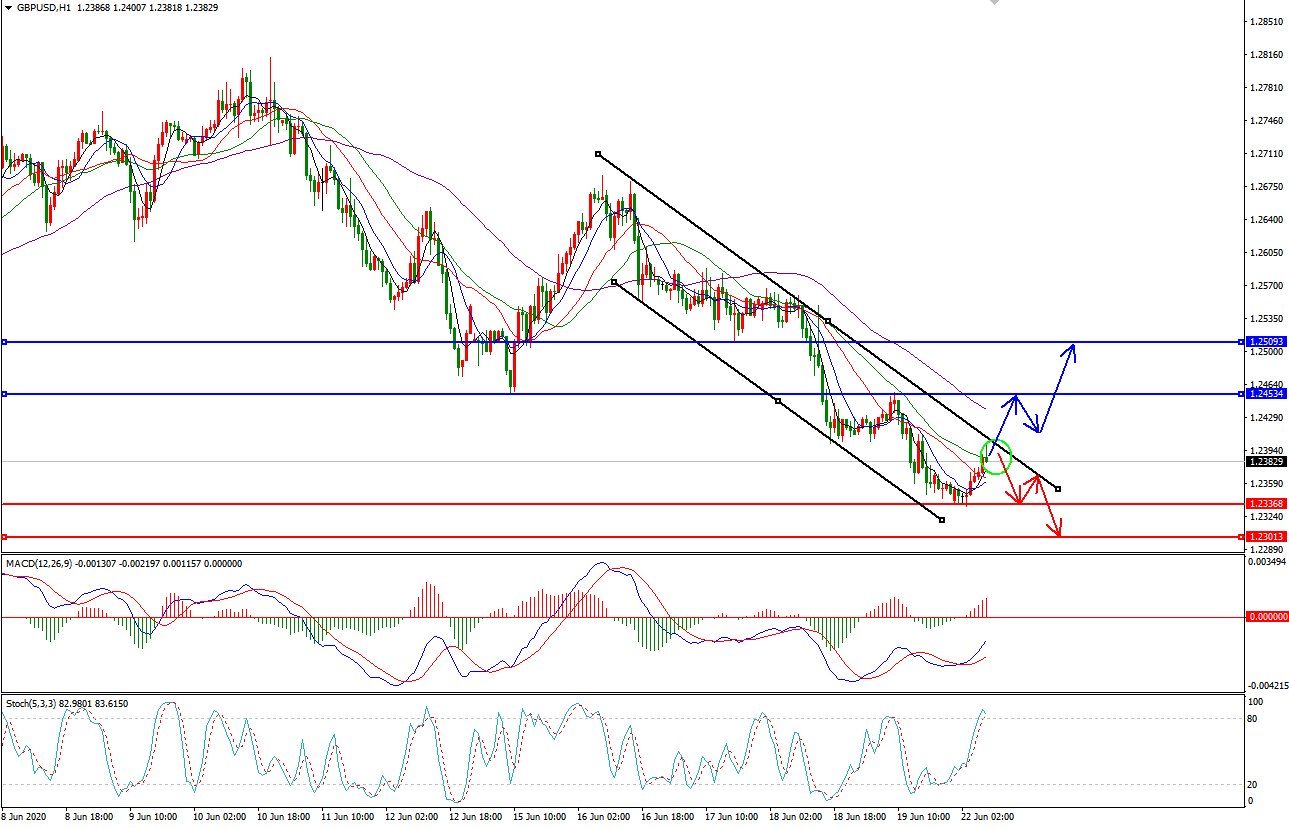
Task: Click the 1.27460 price scale value
Action: click(1266, 121)
